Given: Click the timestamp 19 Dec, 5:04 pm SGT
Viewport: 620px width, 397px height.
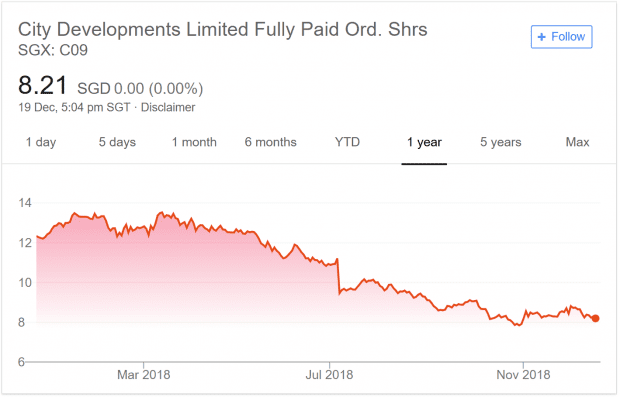Looking at the screenshot, I should tap(74, 107).
